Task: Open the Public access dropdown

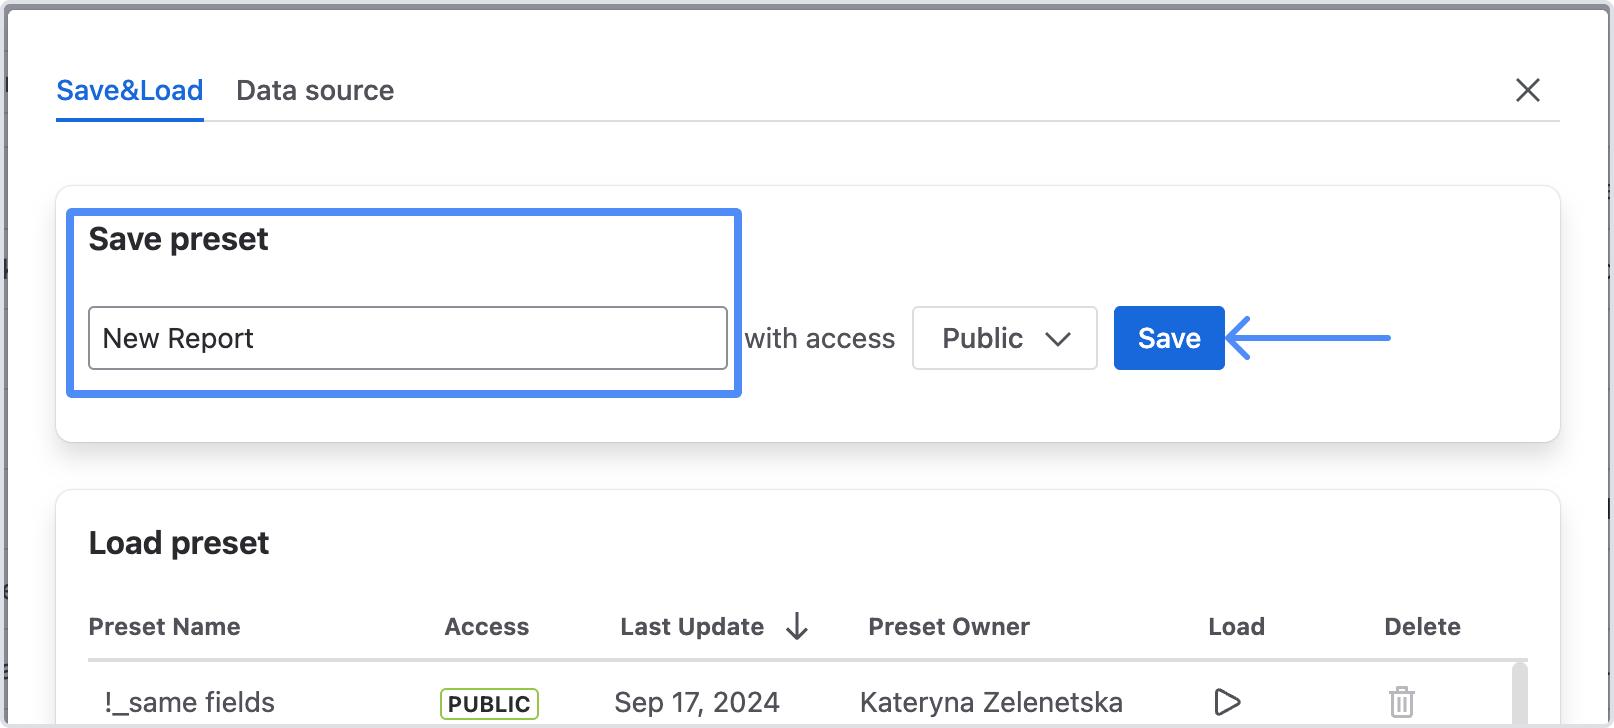Action: click(1004, 338)
